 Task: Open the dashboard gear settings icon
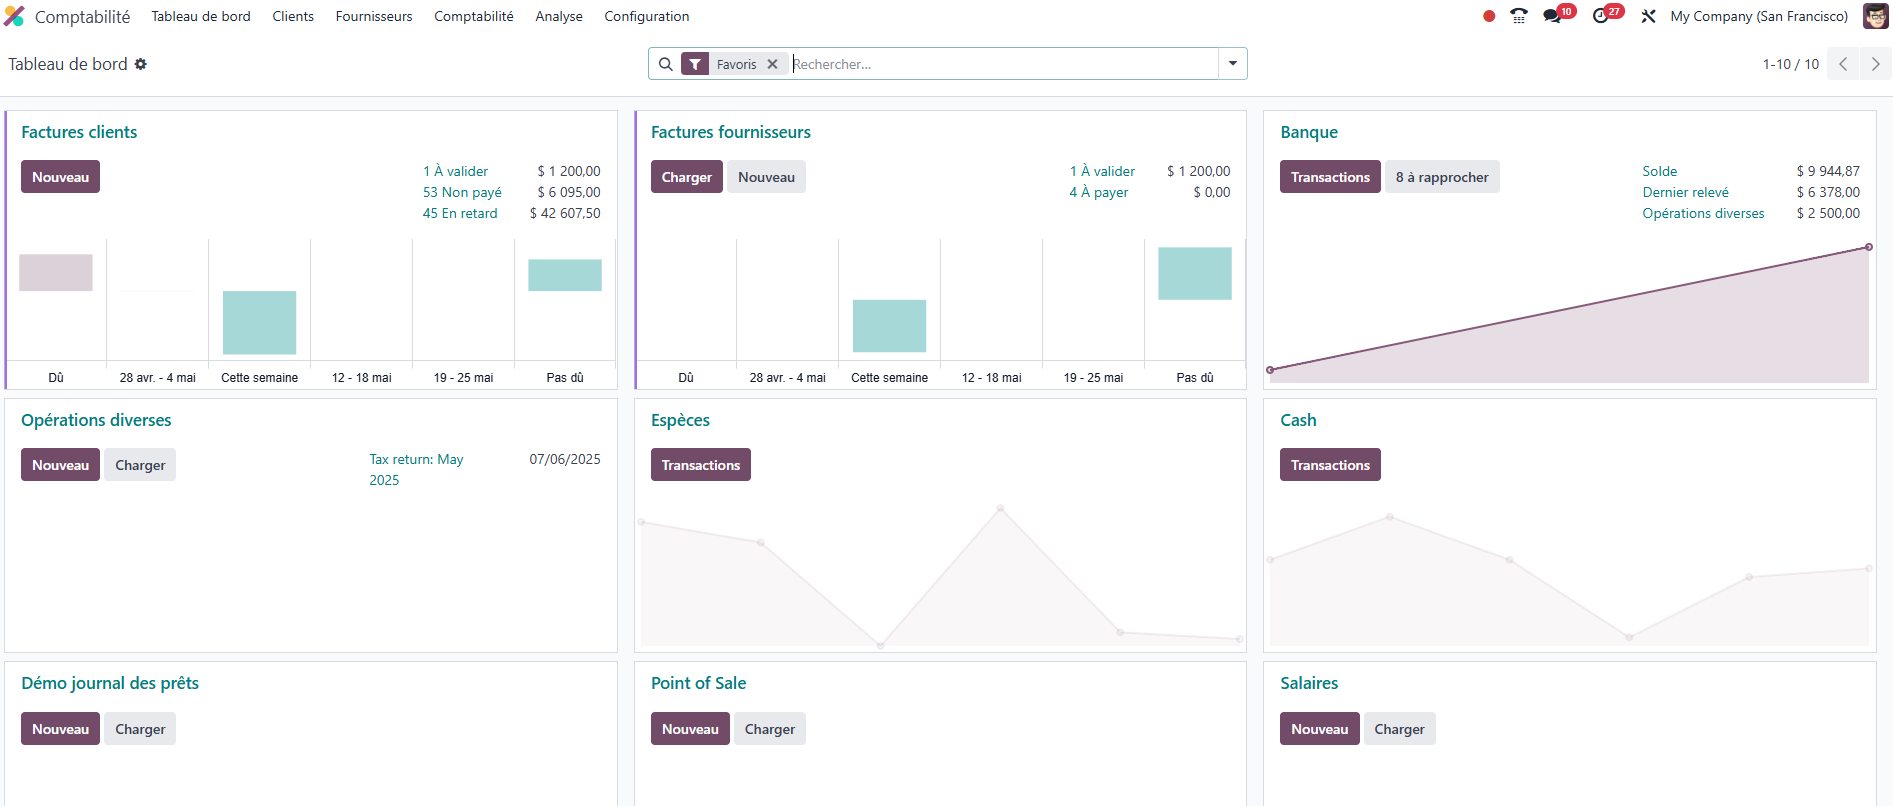pos(141,64)
